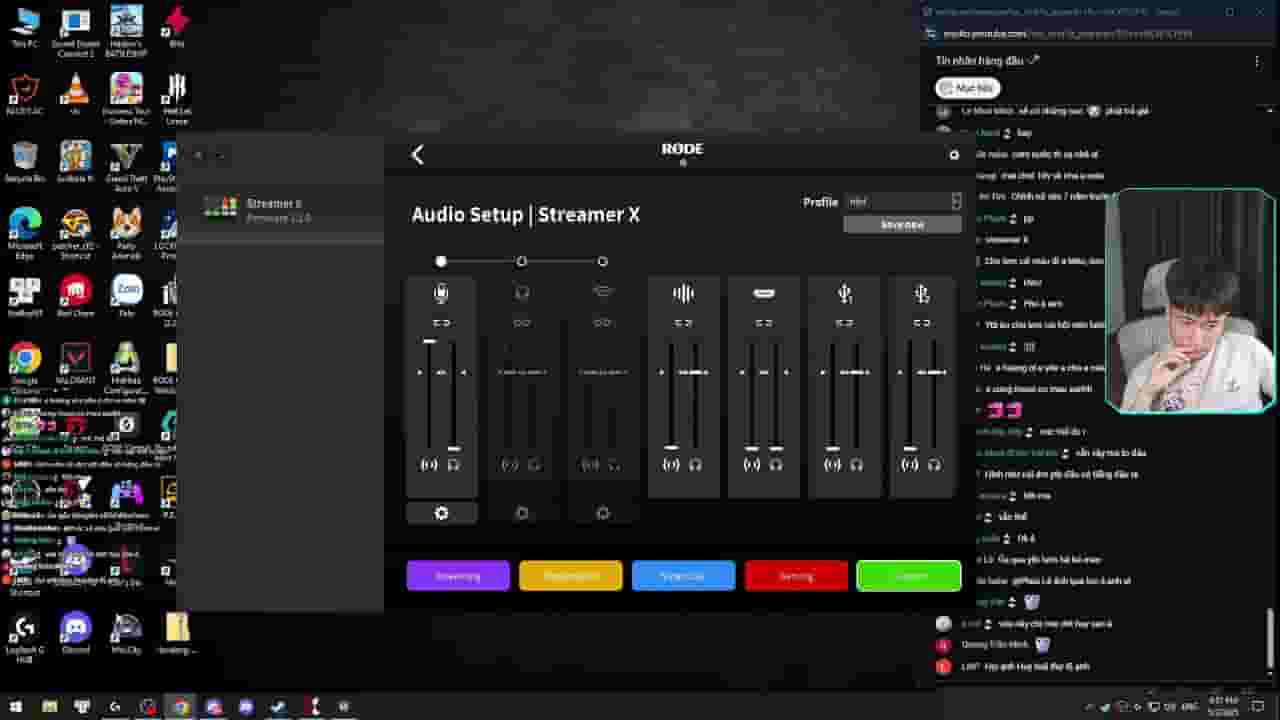Select the dimmed headphone channel icon
Image resolution: width=1280 pixels, height=720 pixels.
(522, 293)
